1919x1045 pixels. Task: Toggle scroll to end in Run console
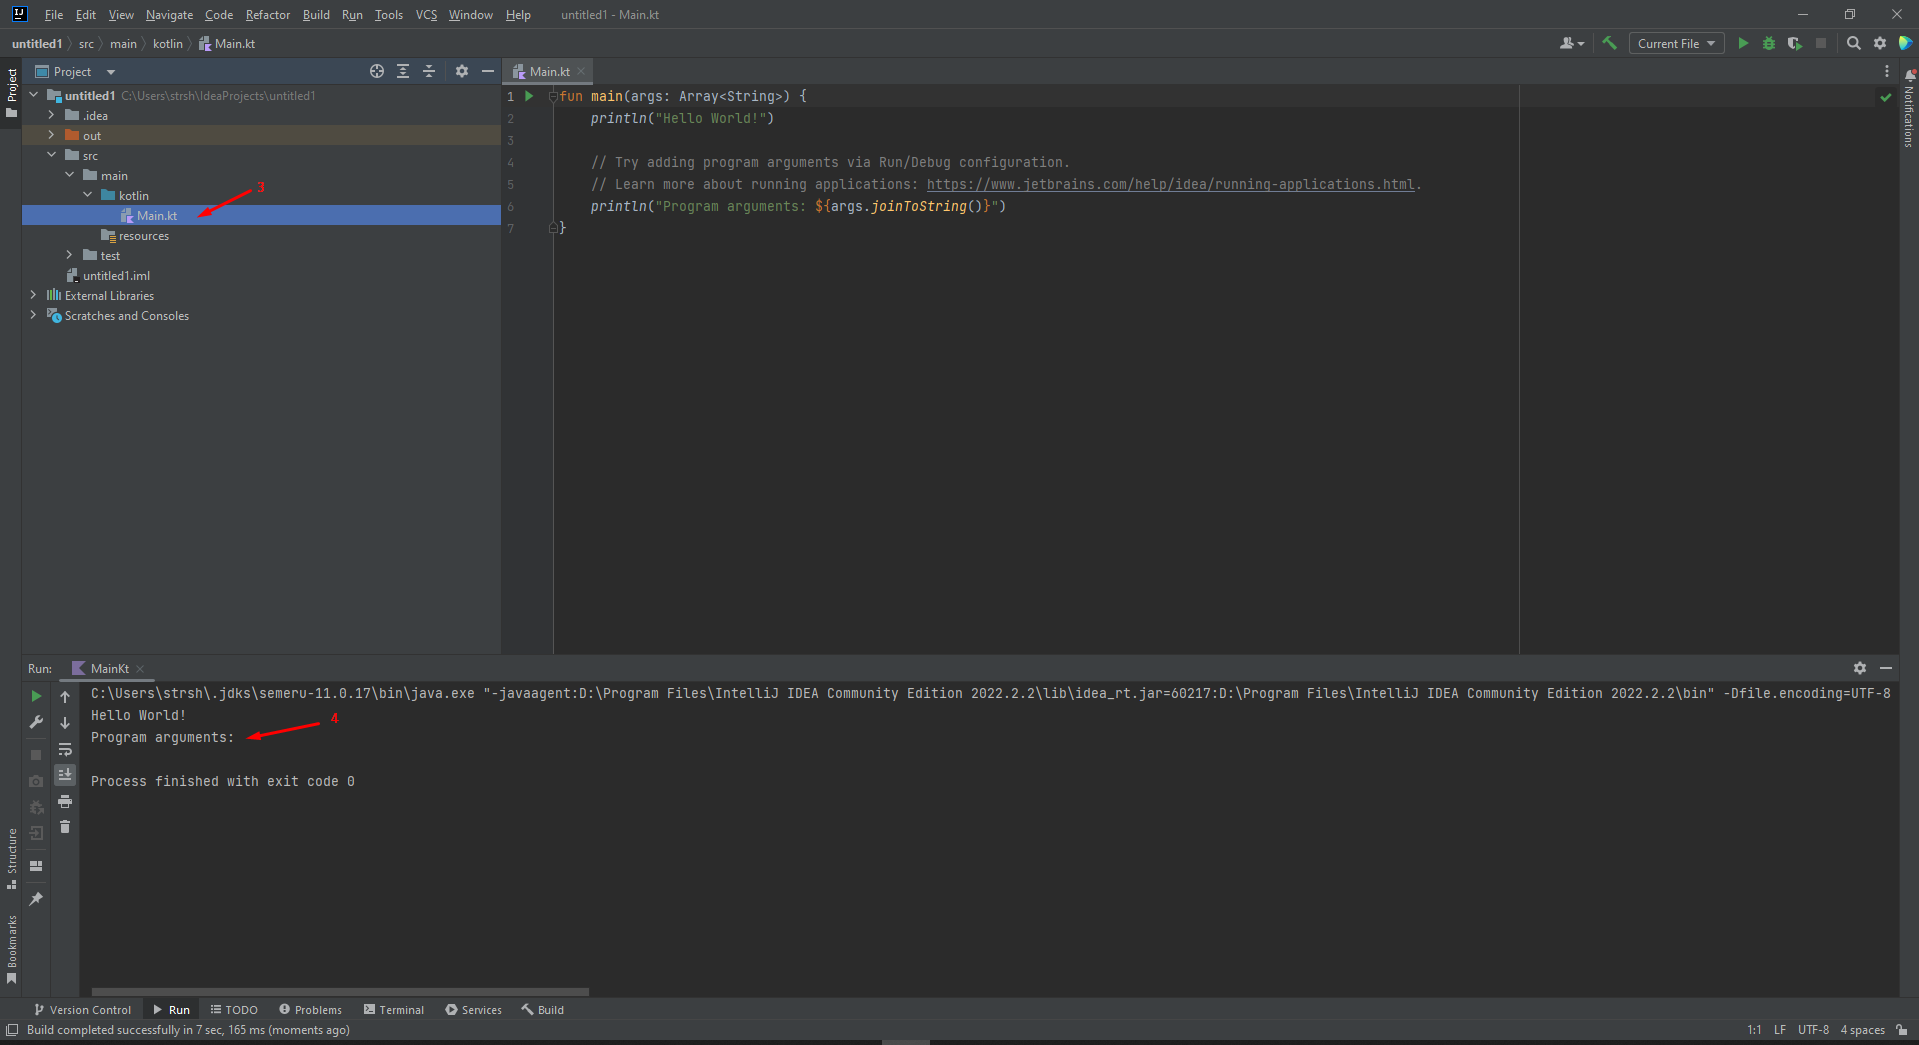[x=65, y=775]
